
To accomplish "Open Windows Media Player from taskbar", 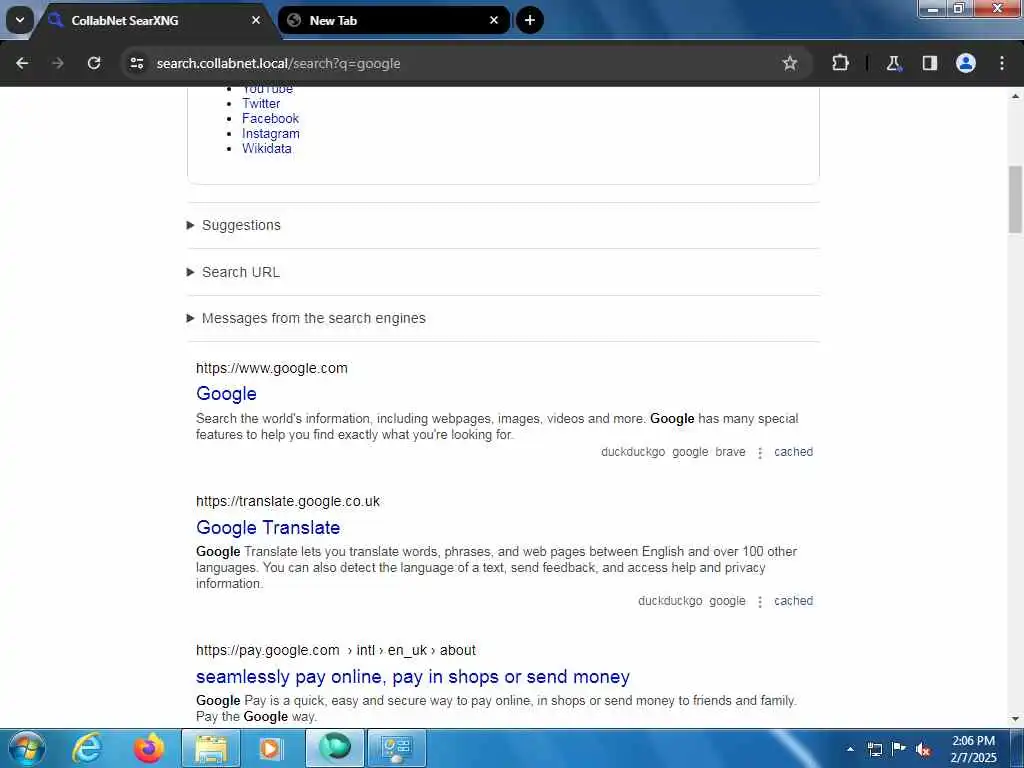I will click(272, 748).
